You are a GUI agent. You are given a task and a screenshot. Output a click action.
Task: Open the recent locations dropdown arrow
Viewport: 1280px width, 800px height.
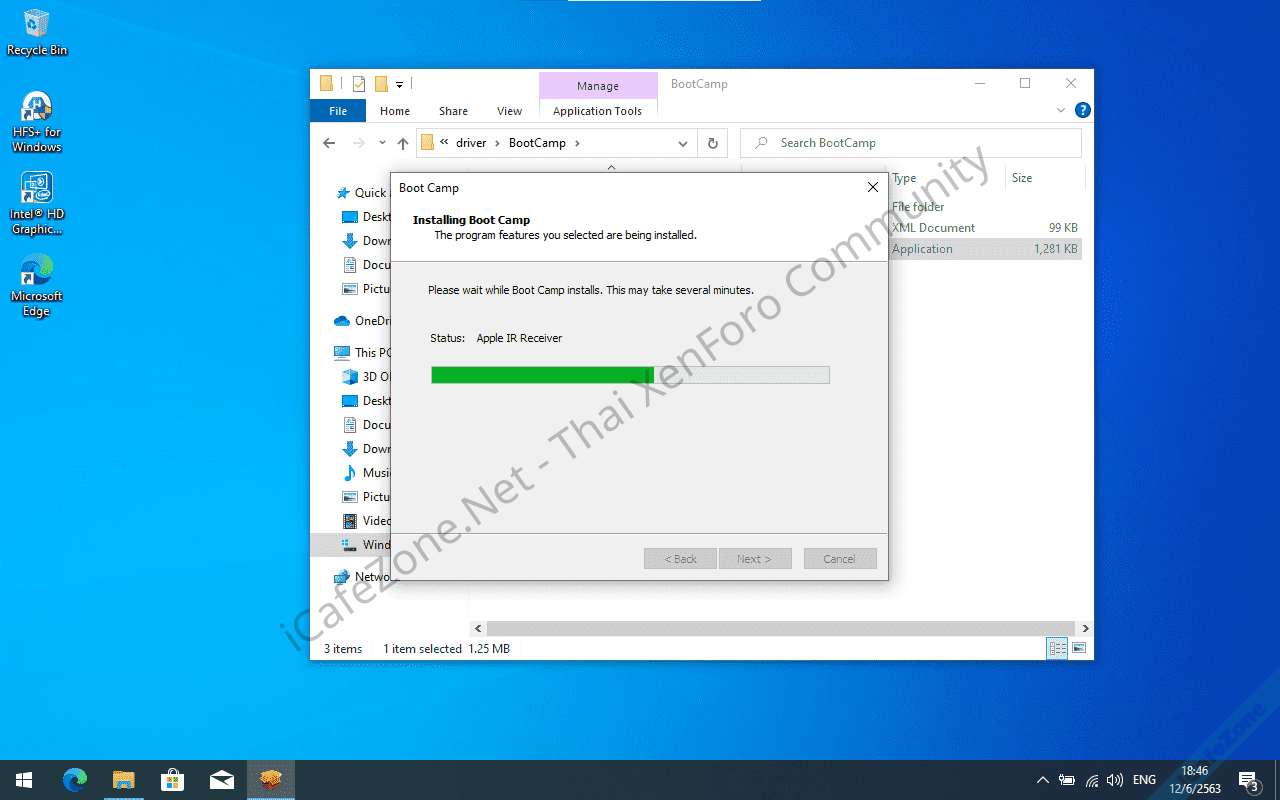382,143
